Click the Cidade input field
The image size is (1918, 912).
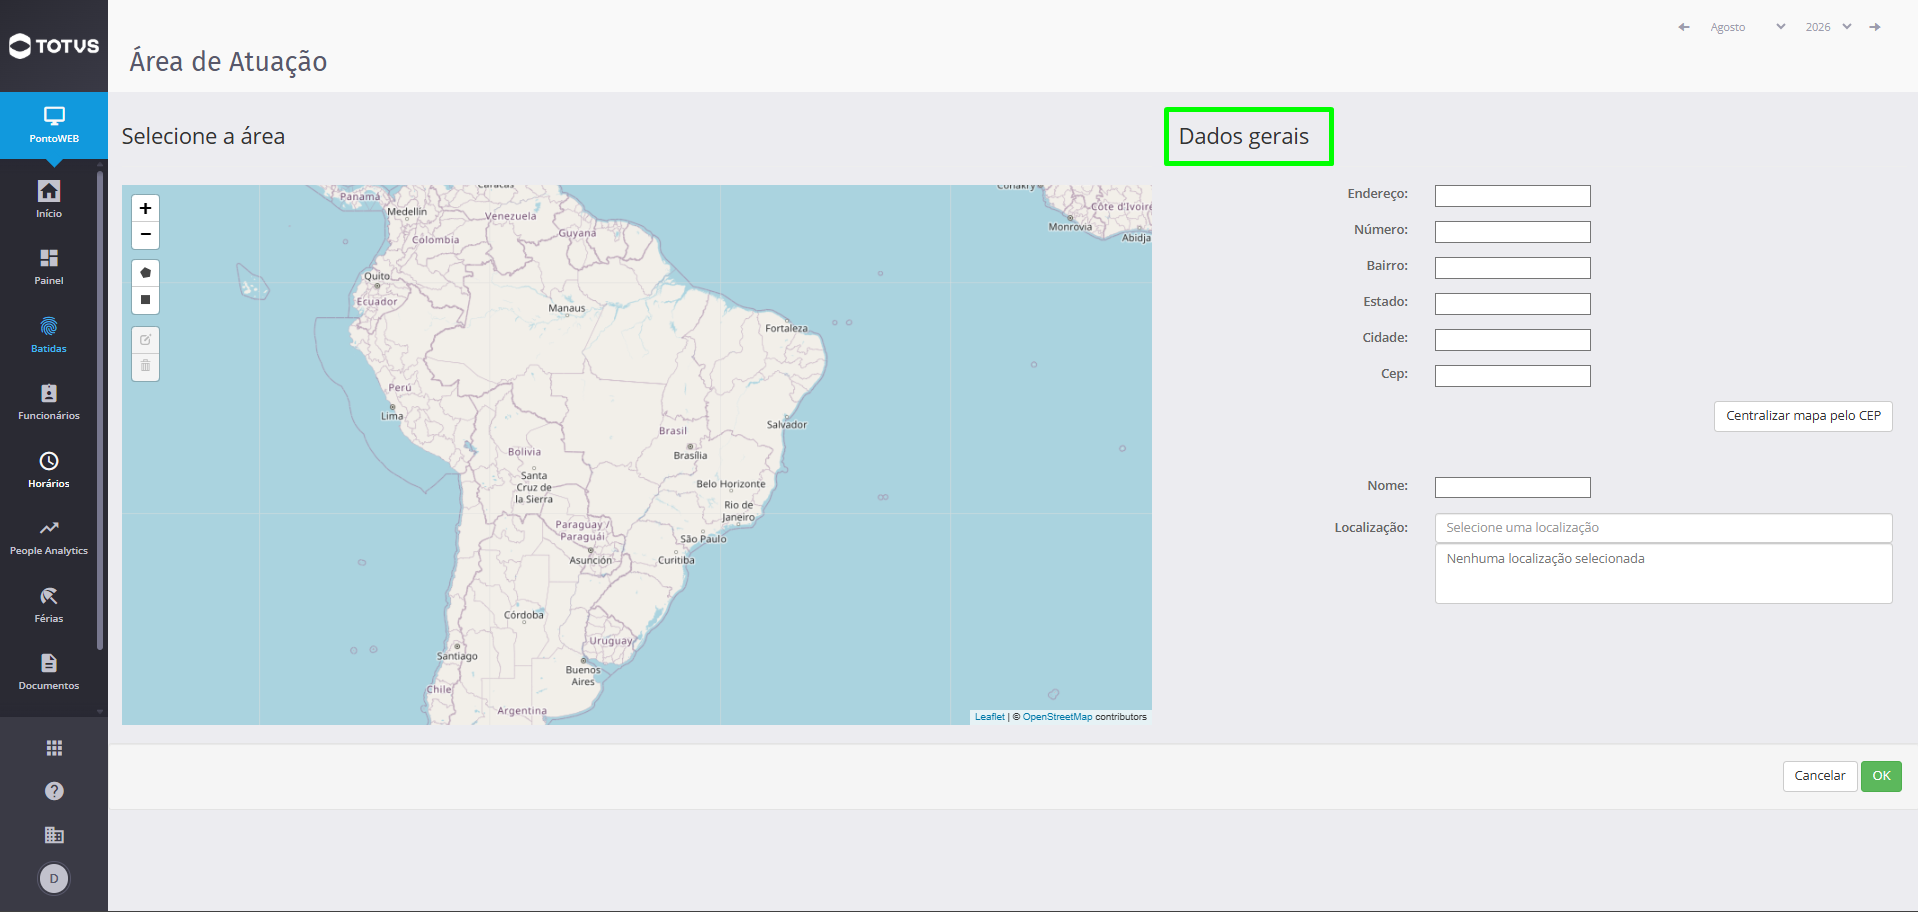coord(1512,340)
